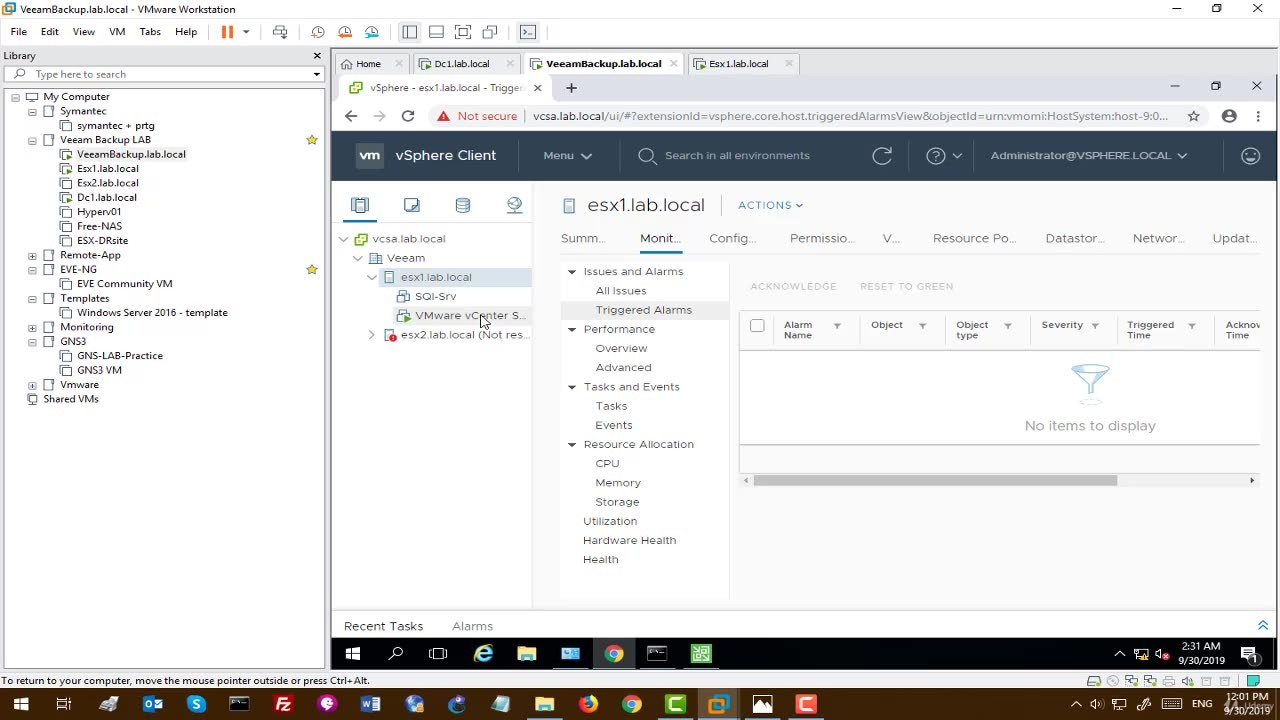Bookmark this page with star icon
Screen dimensions: 1280x720
pyautogui.click(x=1194, y=116)
